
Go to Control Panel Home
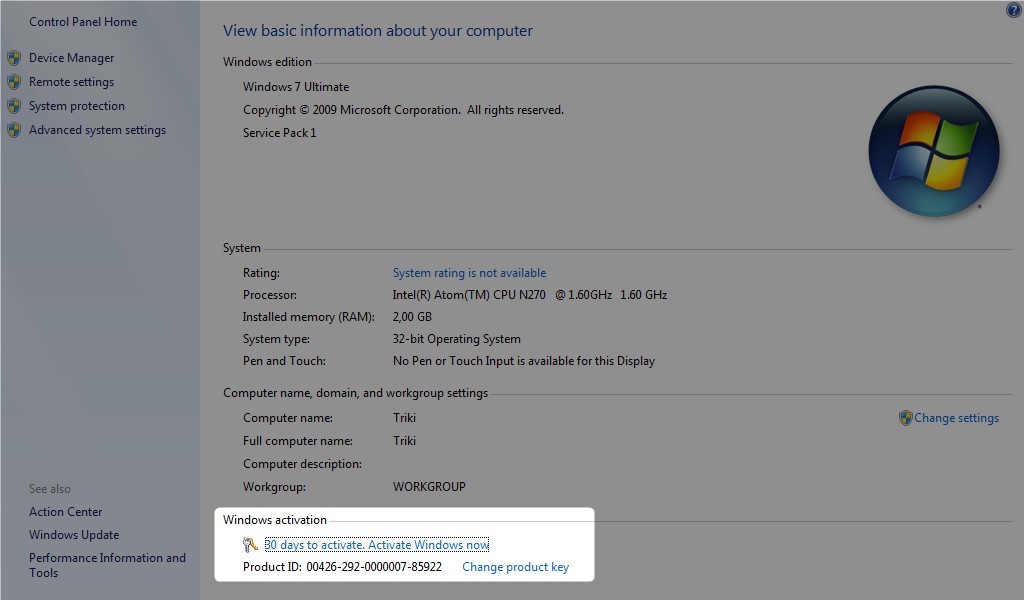coord(83,22)
